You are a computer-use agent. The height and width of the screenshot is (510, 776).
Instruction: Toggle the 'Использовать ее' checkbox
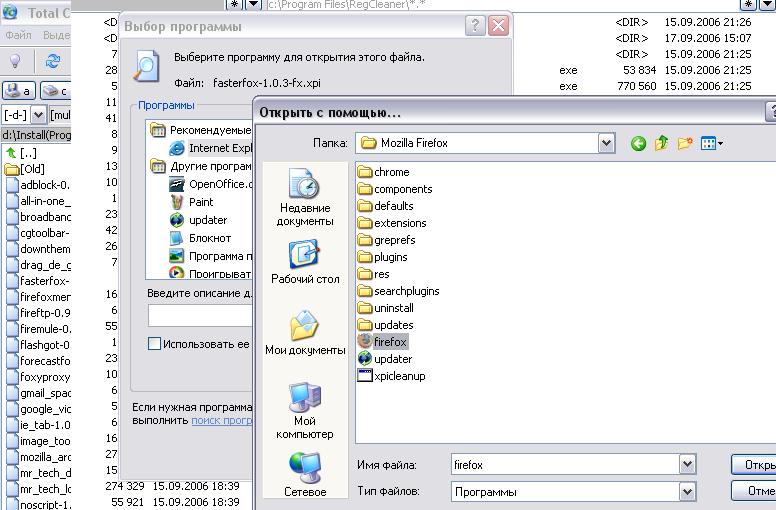[154, 344]
